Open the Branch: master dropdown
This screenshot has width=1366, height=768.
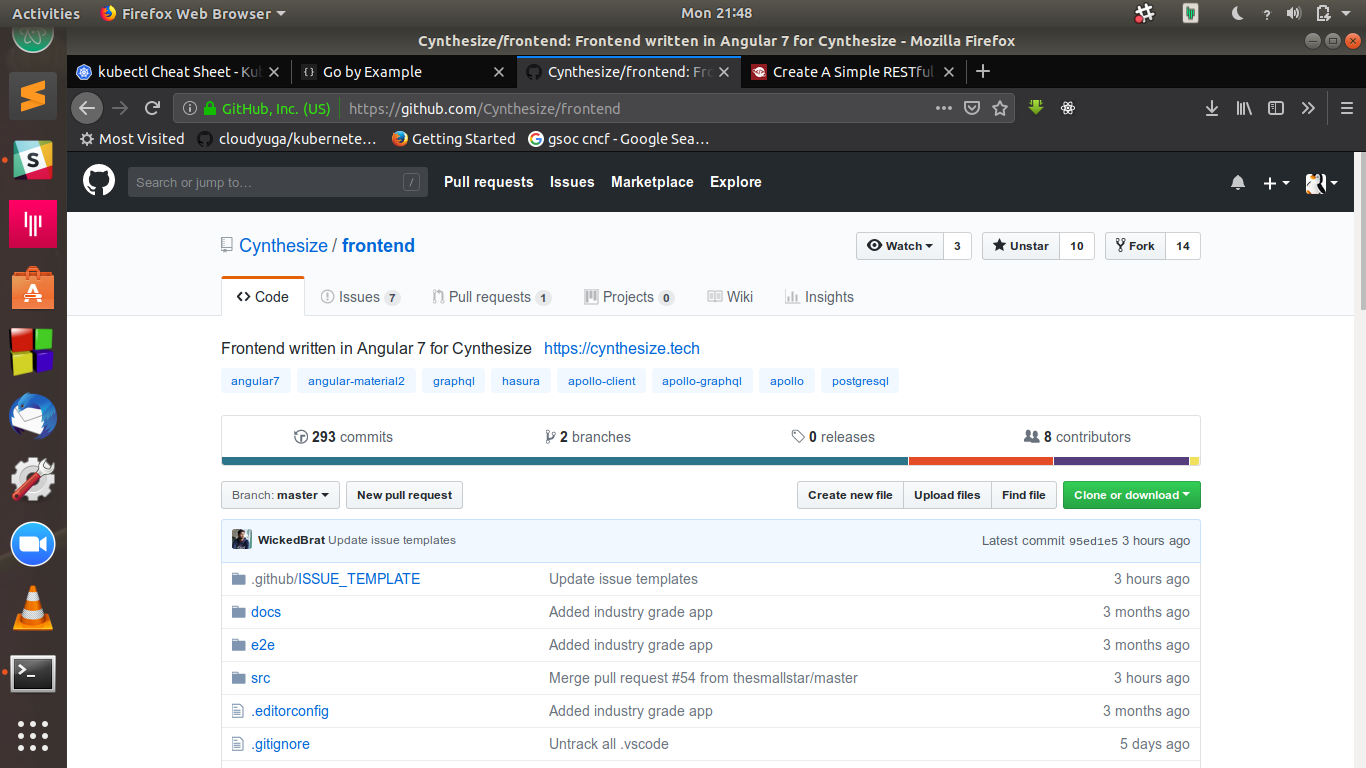[280, 494]
